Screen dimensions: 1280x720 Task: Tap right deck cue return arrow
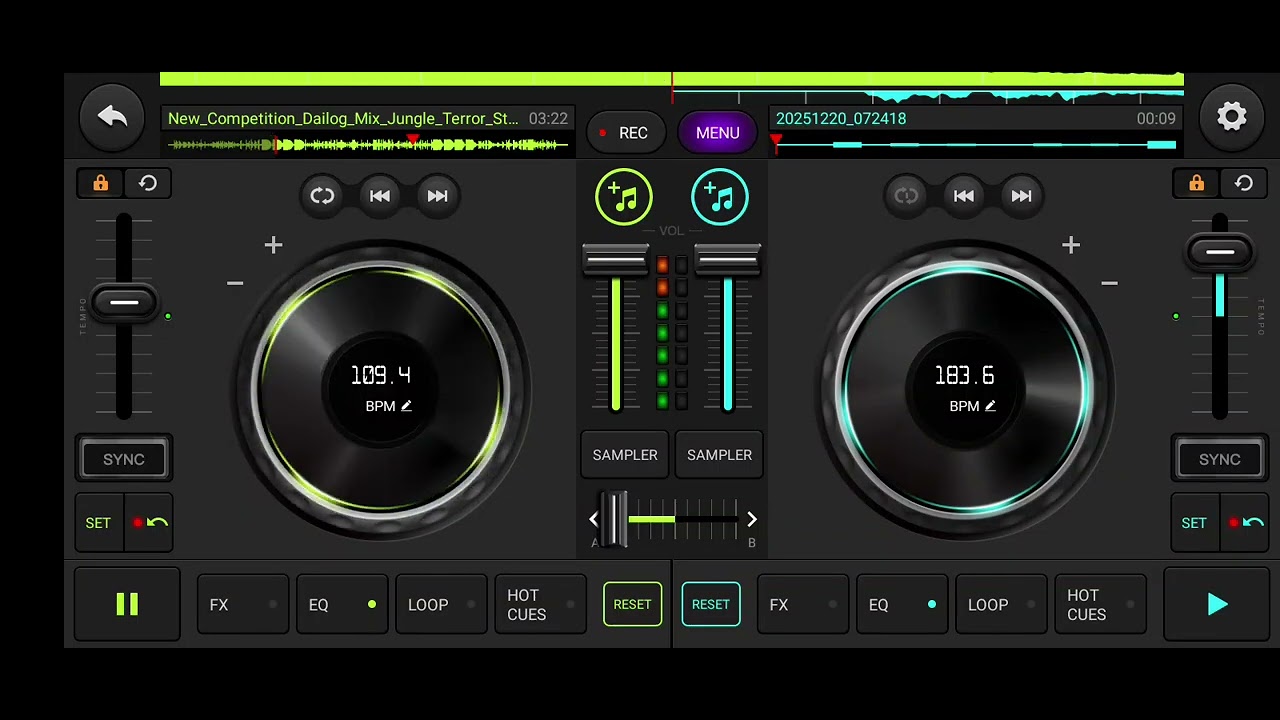[1245, 523]
